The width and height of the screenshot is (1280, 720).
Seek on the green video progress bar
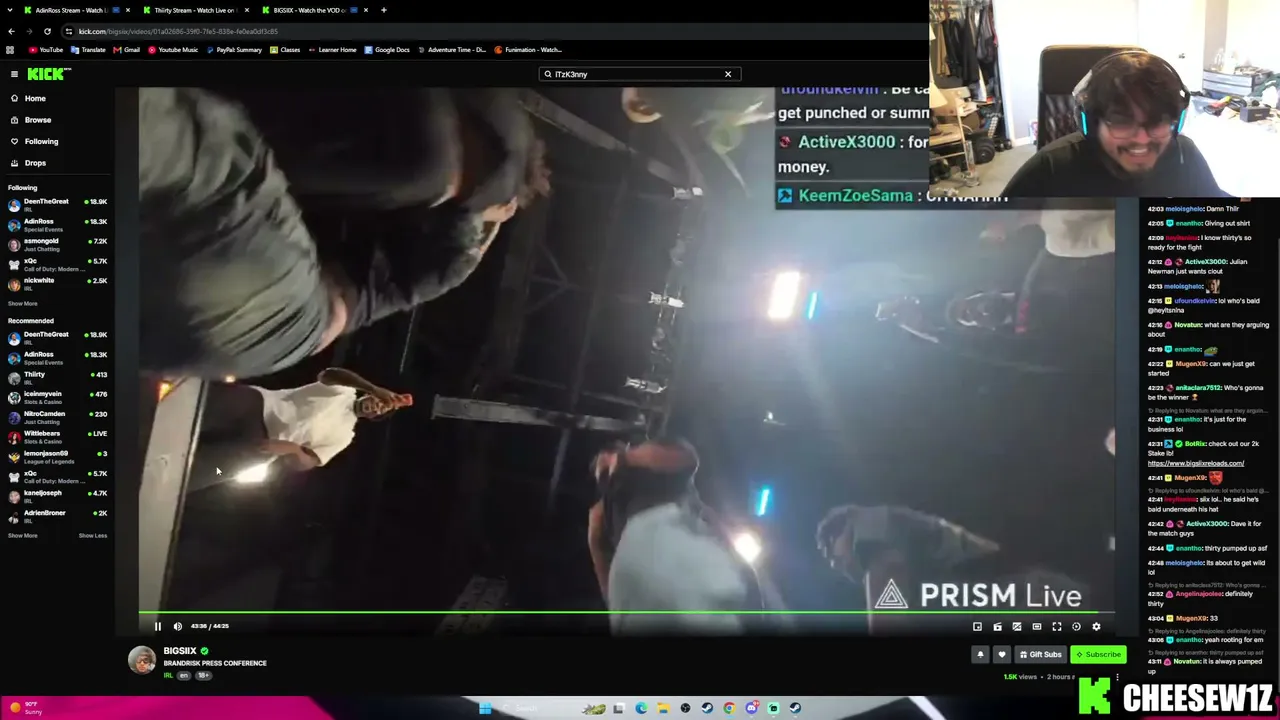626,612
